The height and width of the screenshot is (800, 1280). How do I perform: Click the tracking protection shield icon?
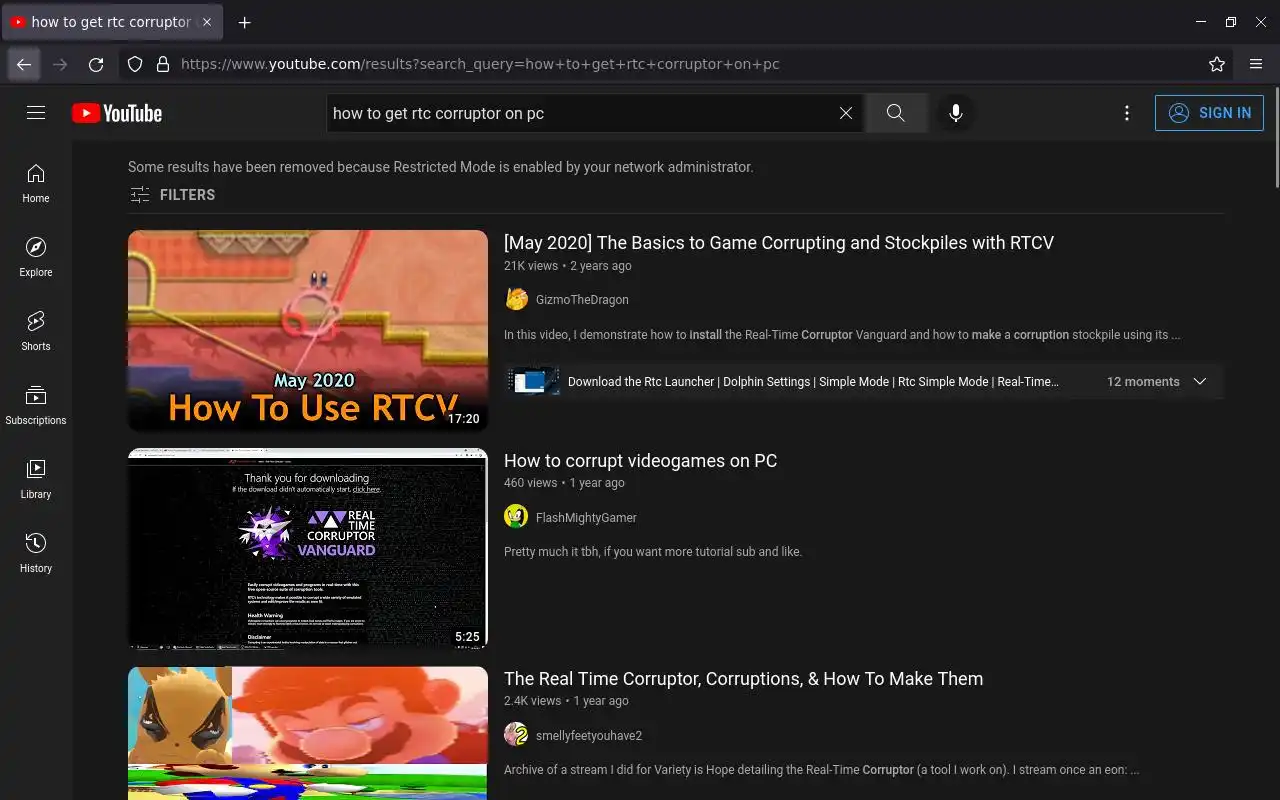click(135, 64)
